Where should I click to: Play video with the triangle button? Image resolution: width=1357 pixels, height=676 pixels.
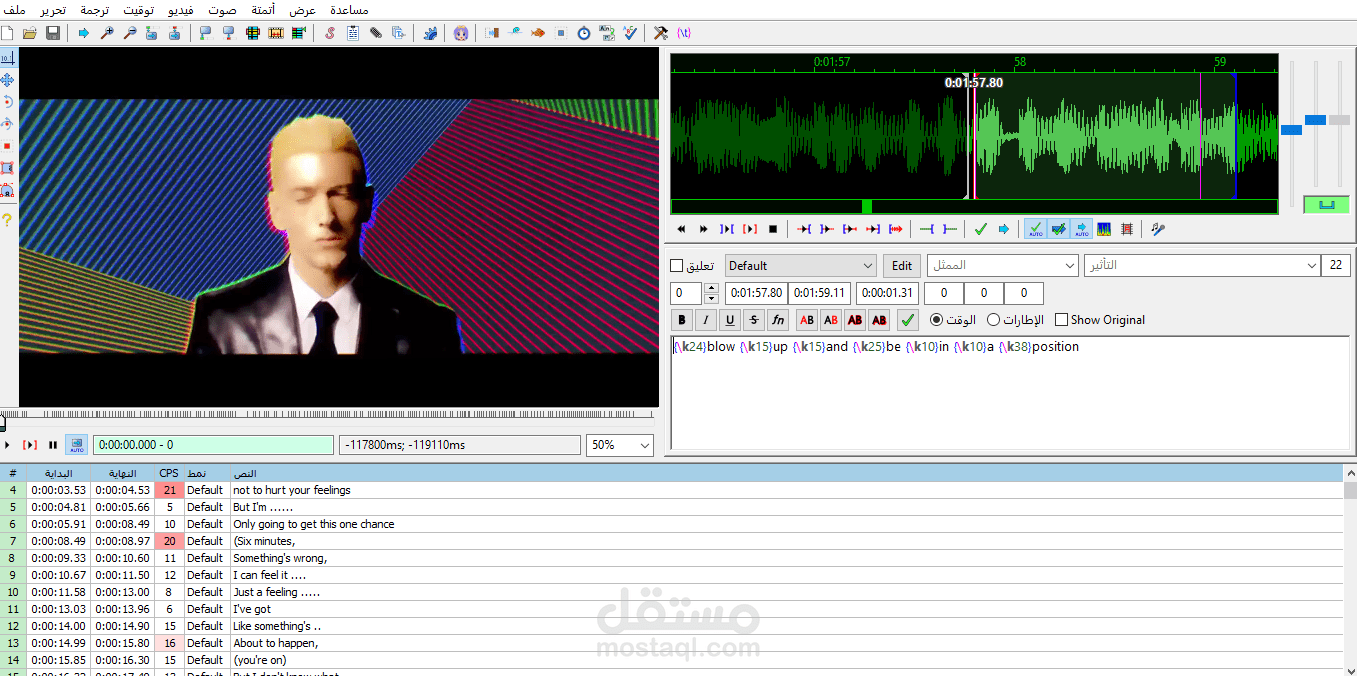(8, 445)
